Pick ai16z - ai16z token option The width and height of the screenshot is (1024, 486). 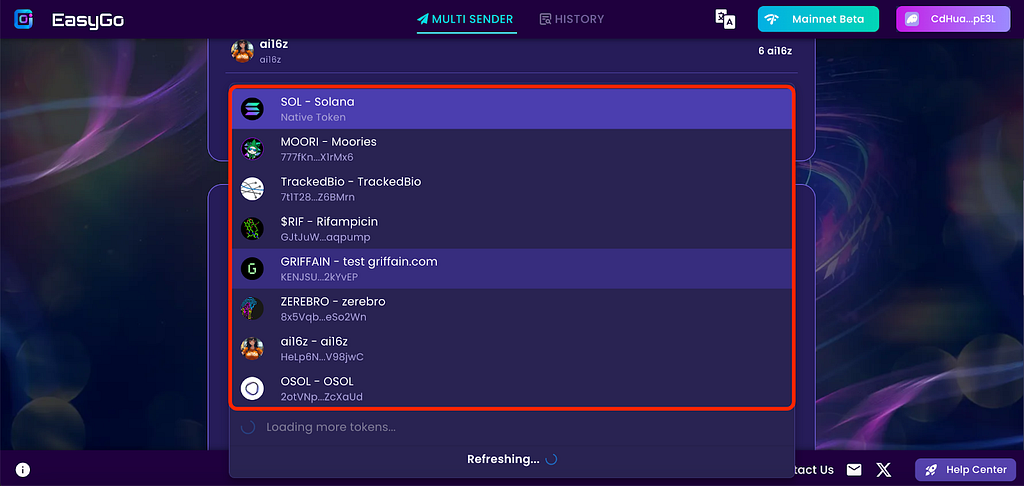click(x=511, y=348)
